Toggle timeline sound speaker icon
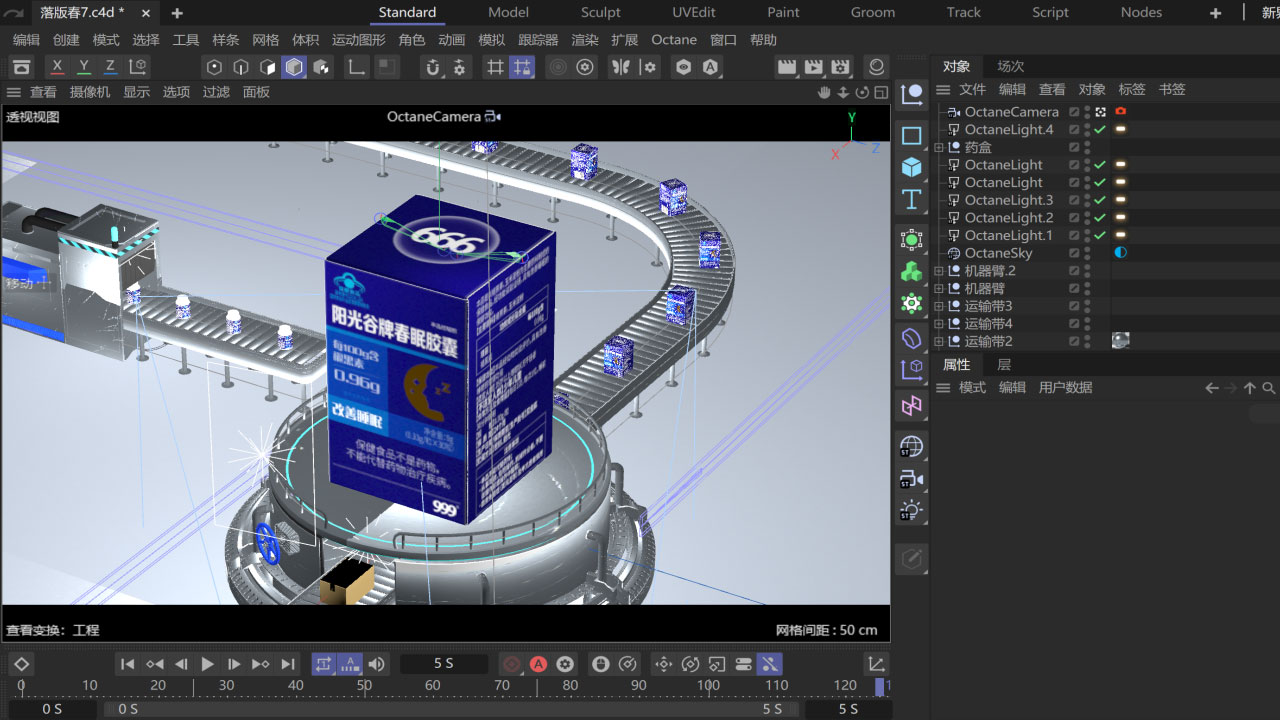This screenshot has height=720, width=1280. point(376,664)
